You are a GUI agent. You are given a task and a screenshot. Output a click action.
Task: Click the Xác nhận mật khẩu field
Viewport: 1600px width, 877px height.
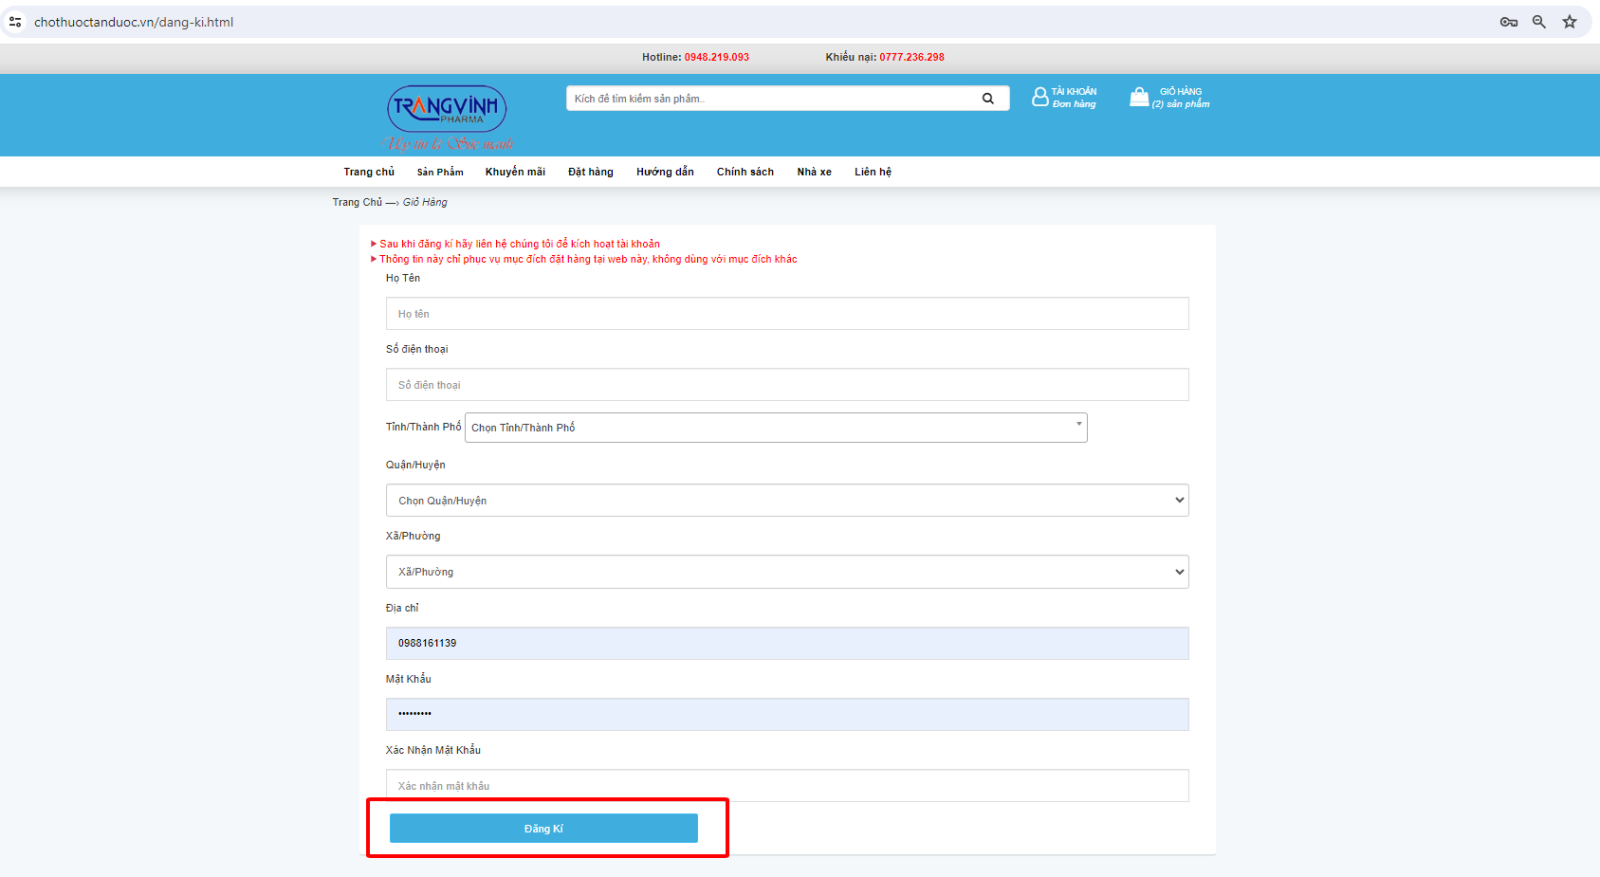pyautogui.click(x=787, y=786)
